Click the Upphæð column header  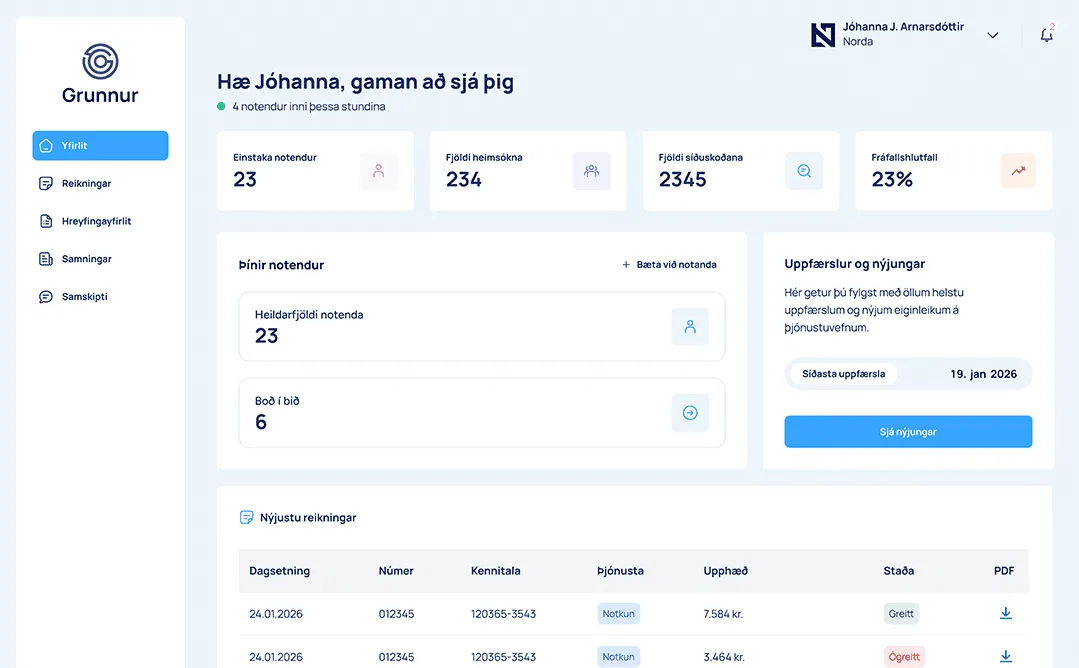pos(725,570)
